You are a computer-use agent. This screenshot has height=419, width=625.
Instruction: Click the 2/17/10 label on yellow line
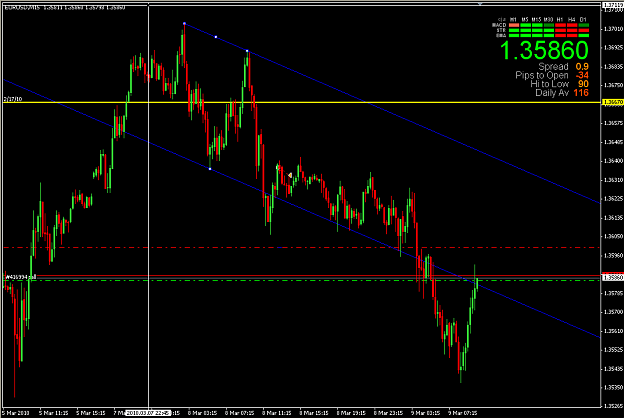(13, 99)
